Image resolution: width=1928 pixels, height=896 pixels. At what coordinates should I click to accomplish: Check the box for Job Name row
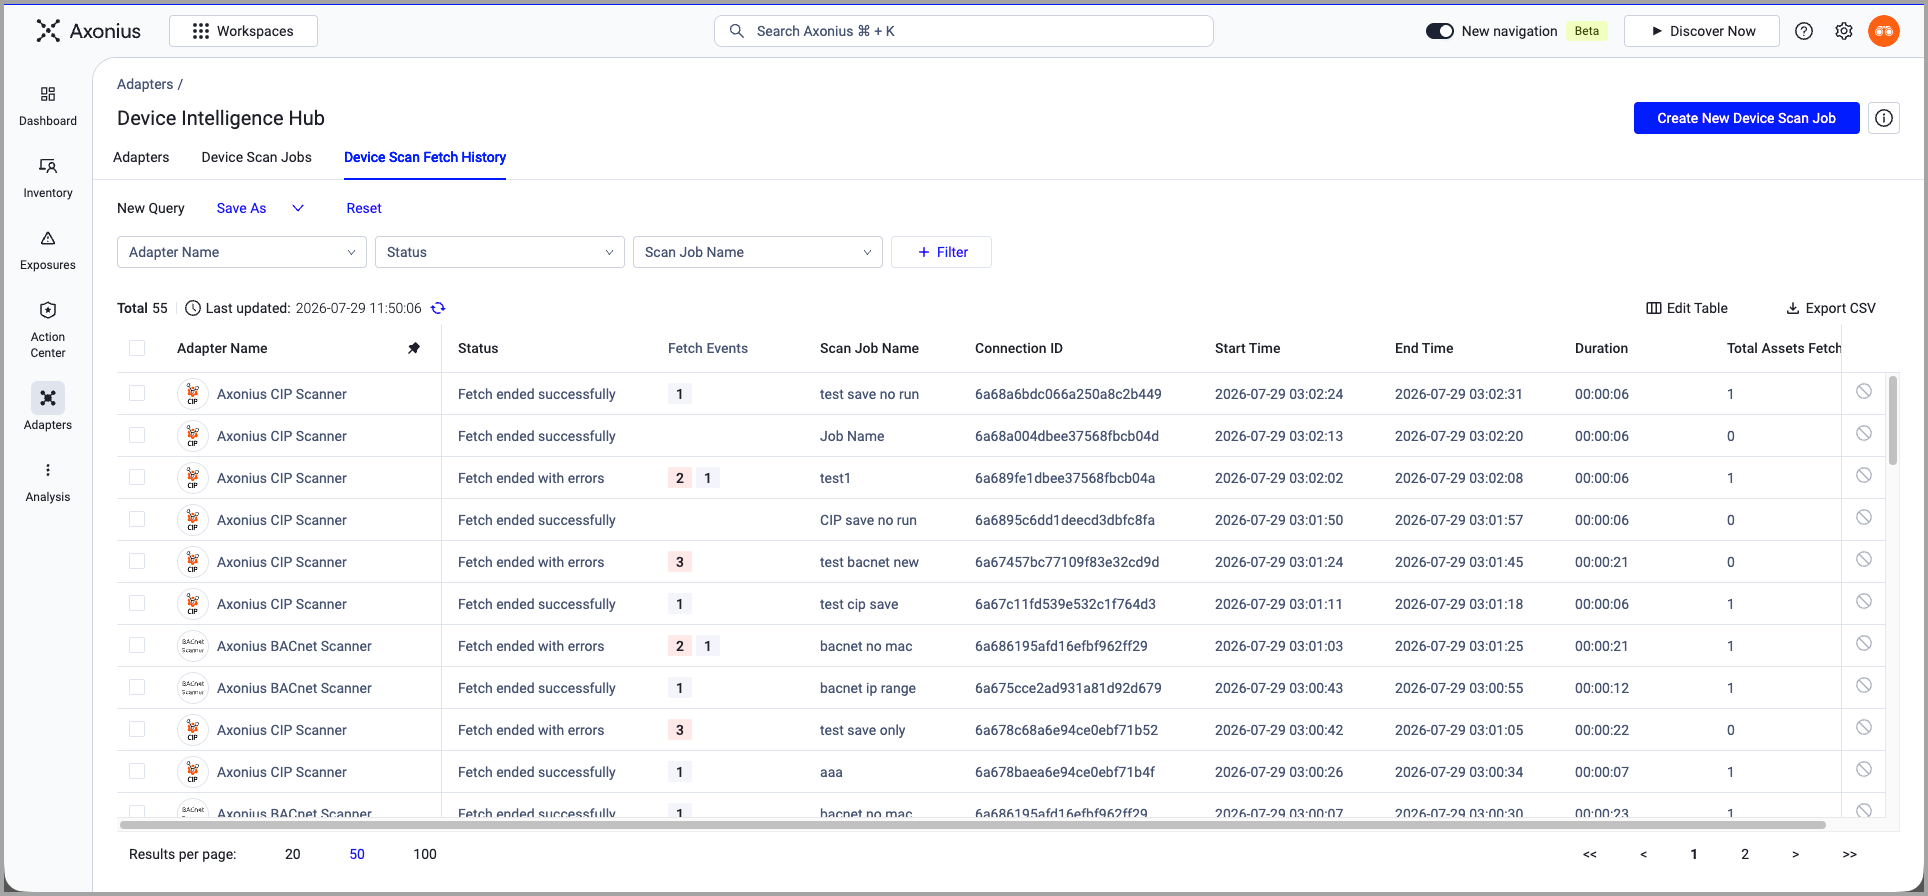[x=137, y=435]
